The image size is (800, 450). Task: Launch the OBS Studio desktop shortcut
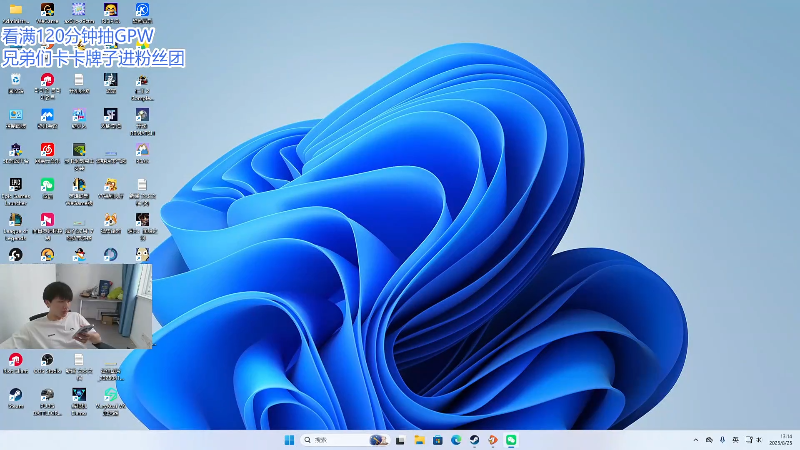[x=47, y=360]
